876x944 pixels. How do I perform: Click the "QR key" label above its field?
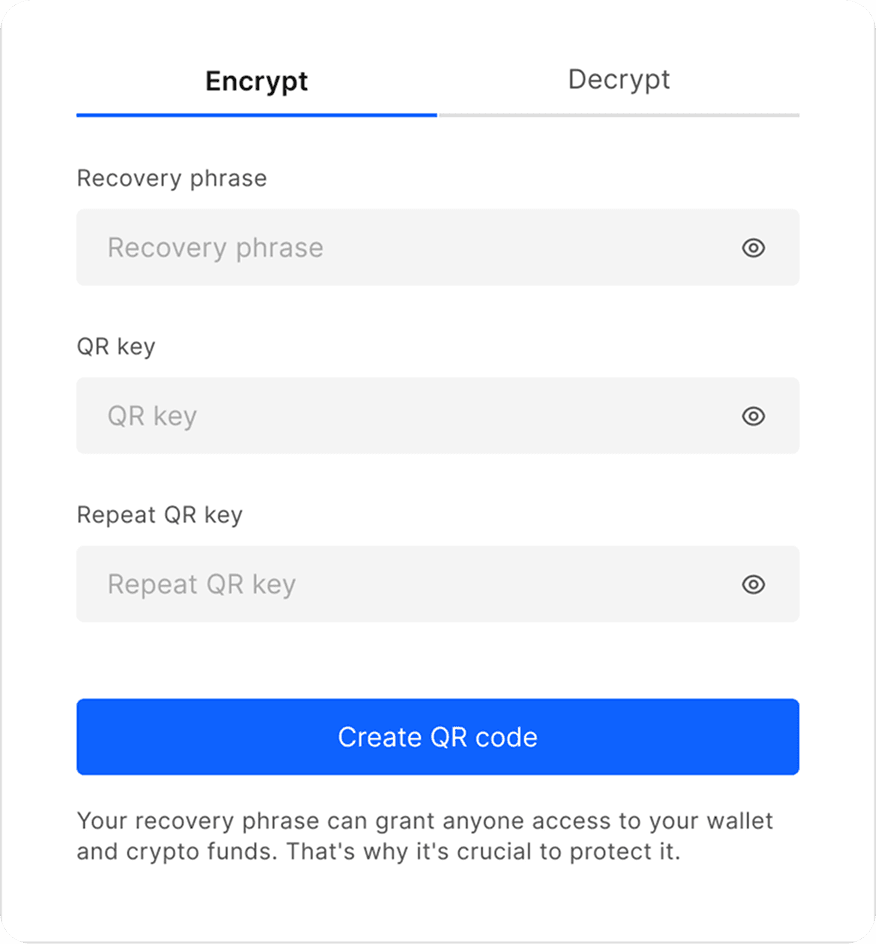point(116,347)
